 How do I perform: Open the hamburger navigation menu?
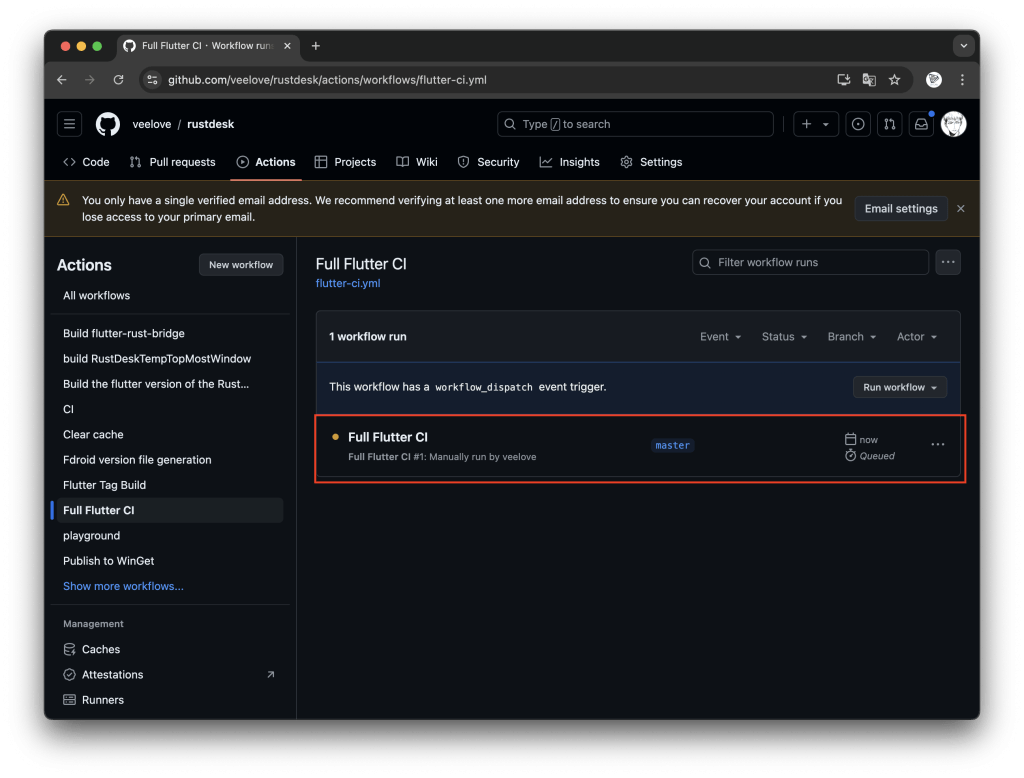point(69,124)
